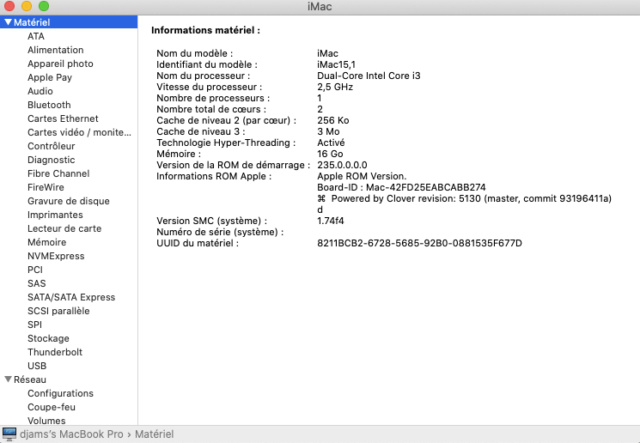Screen dimensions: 640x443
Task: Close the window with the red button
Action: 9,6
